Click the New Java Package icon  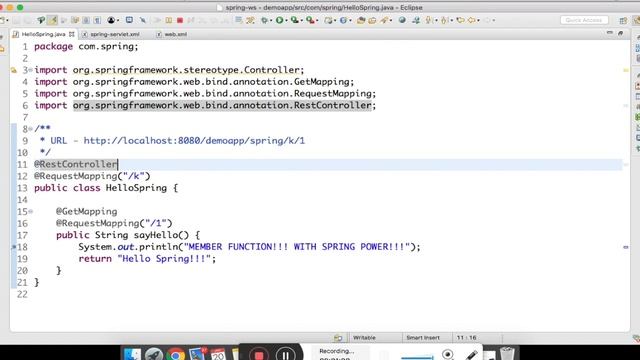329,20
